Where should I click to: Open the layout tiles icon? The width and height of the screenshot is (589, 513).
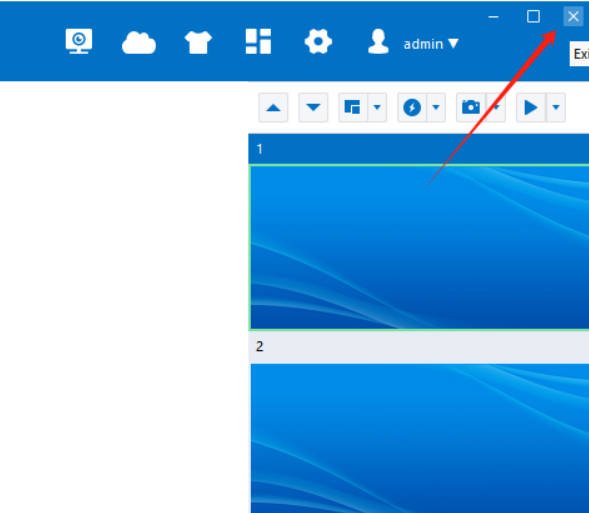click(x=258, y=41)
